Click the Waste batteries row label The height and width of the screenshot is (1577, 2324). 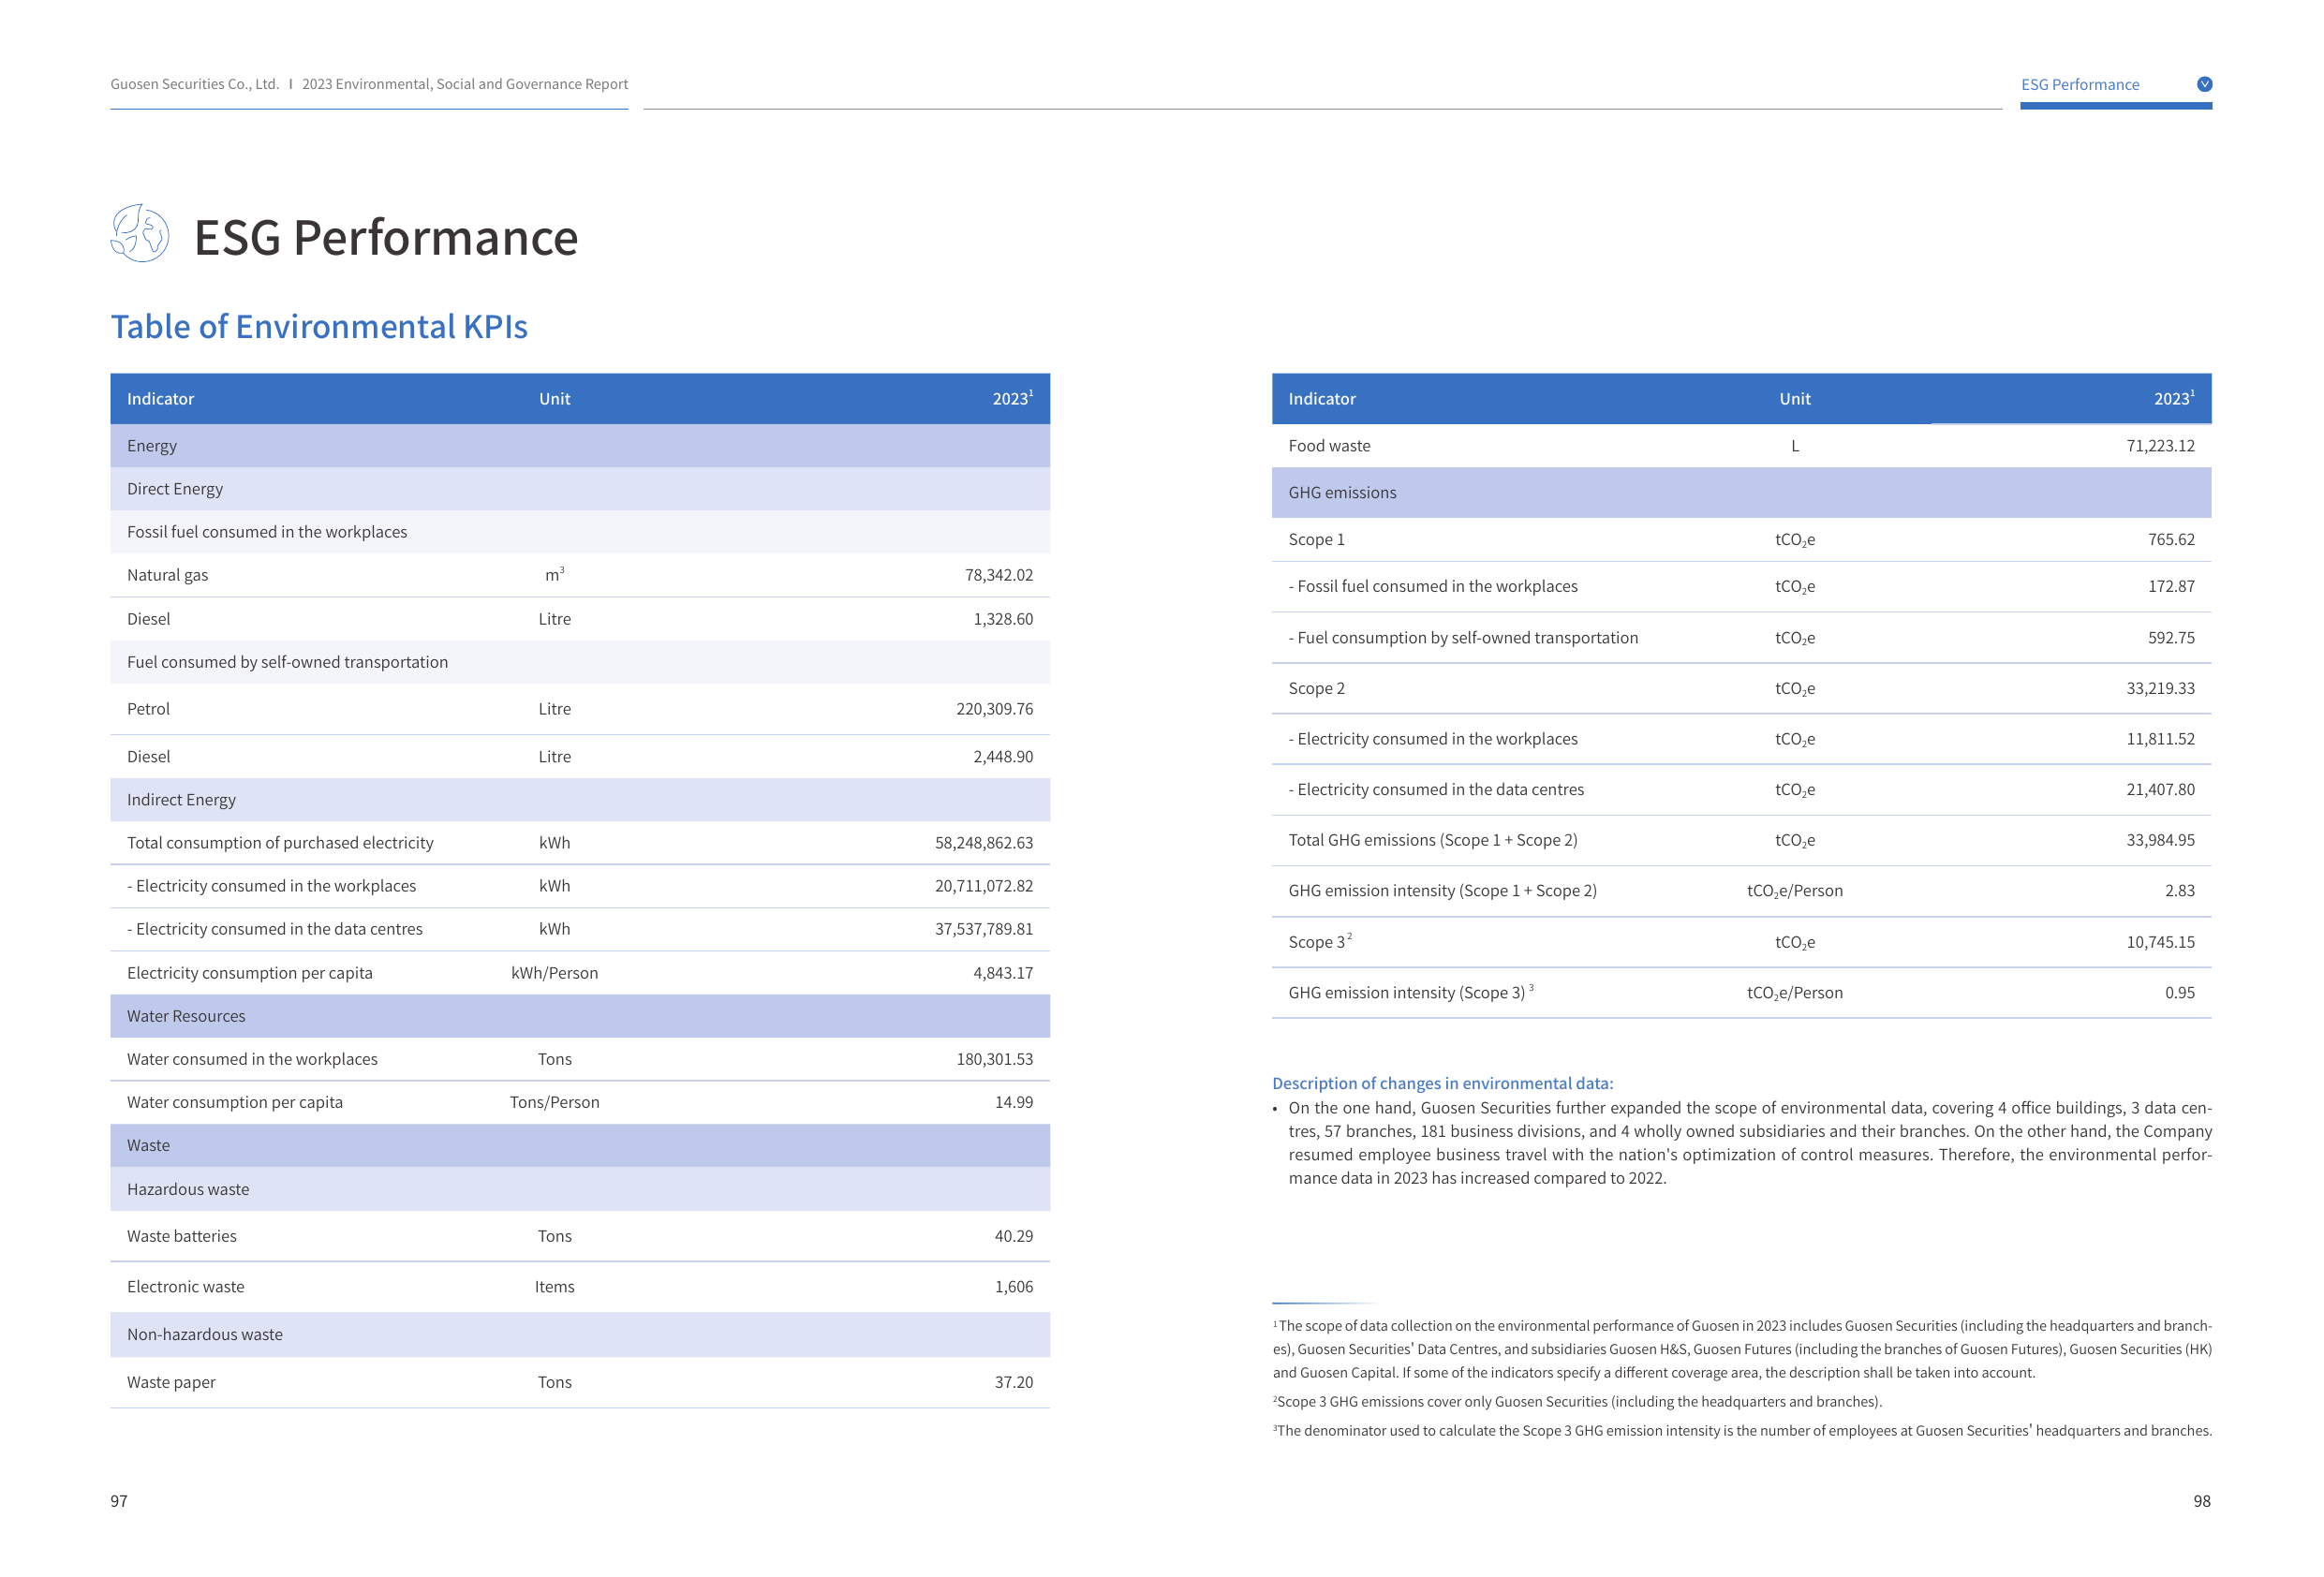click(182, 1236)
